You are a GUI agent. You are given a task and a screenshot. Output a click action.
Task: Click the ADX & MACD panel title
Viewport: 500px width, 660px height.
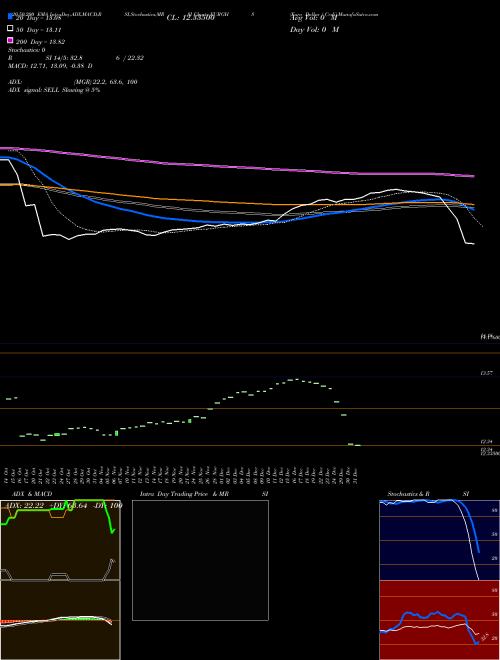(32, 494)
